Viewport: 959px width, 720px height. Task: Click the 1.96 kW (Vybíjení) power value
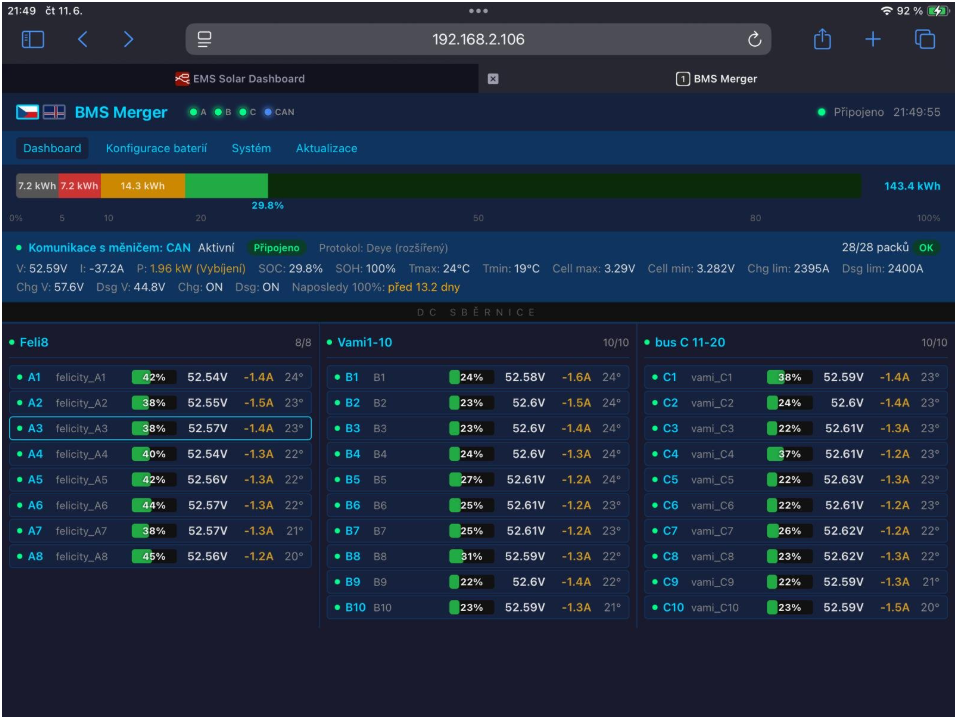tap(198, 269)
